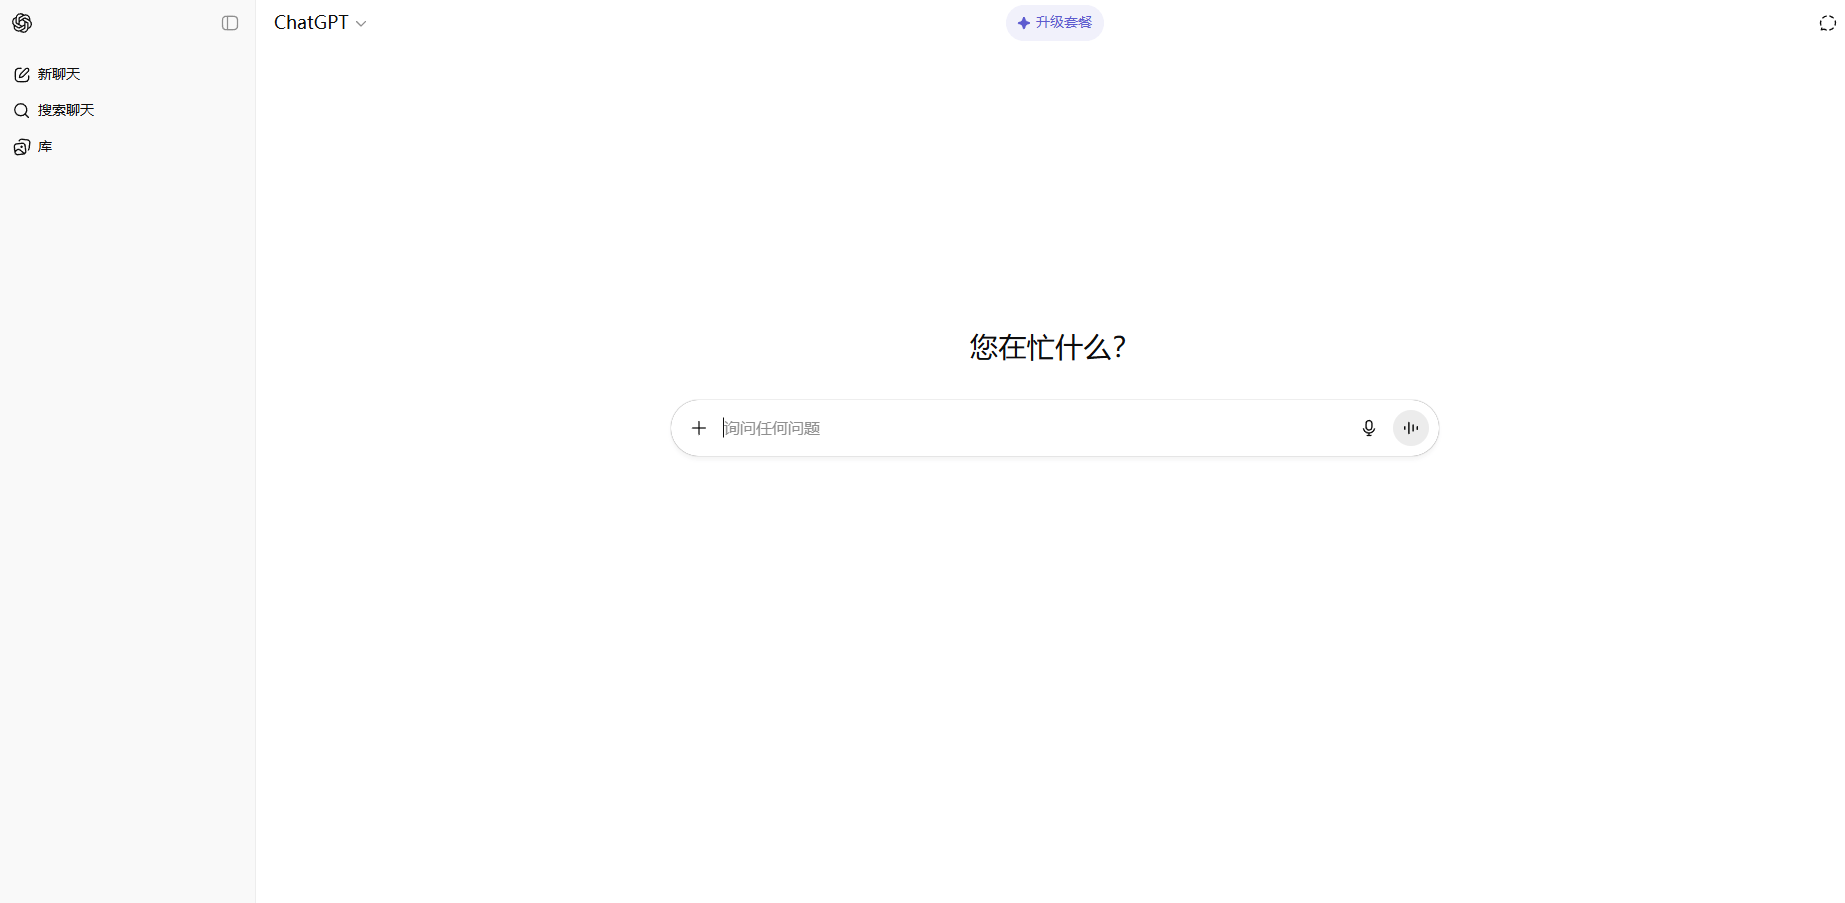Click the 升级套餐 upgrade text
Screen dimensions: 1845x903
click(1064, 23)
